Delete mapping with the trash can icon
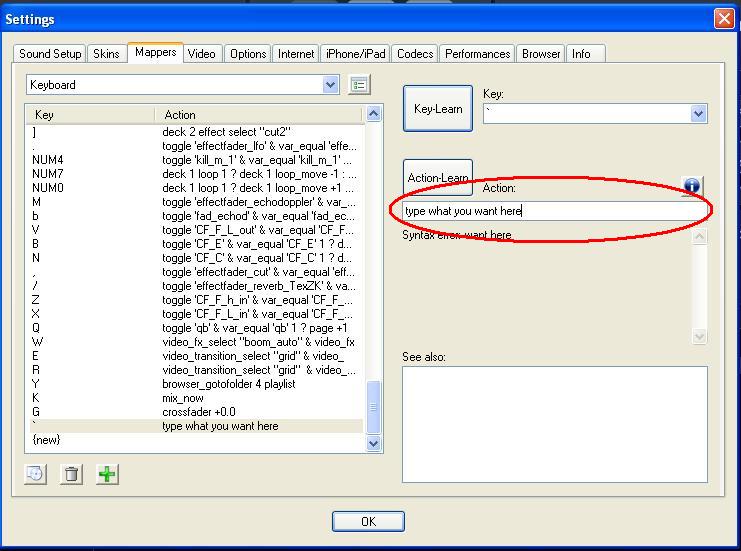 click(x=71, y=474)
